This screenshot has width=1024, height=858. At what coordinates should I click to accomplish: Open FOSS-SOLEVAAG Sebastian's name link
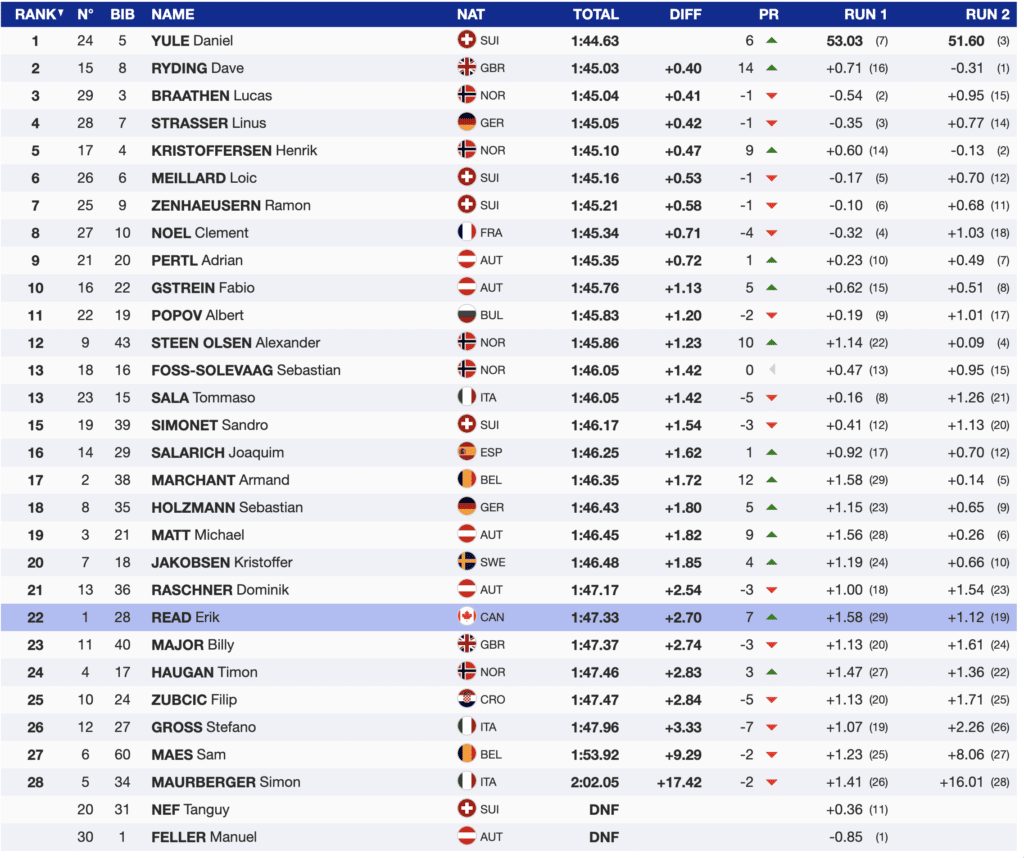[245, 370]
